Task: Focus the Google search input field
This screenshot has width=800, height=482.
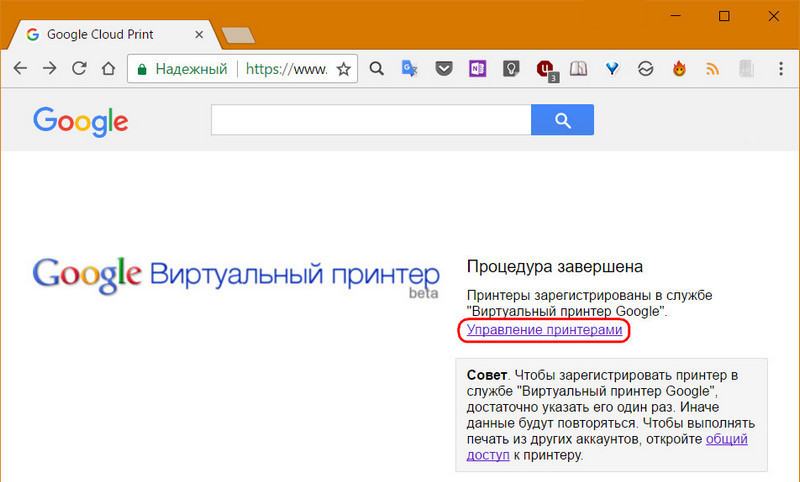Action: (371, 120)
